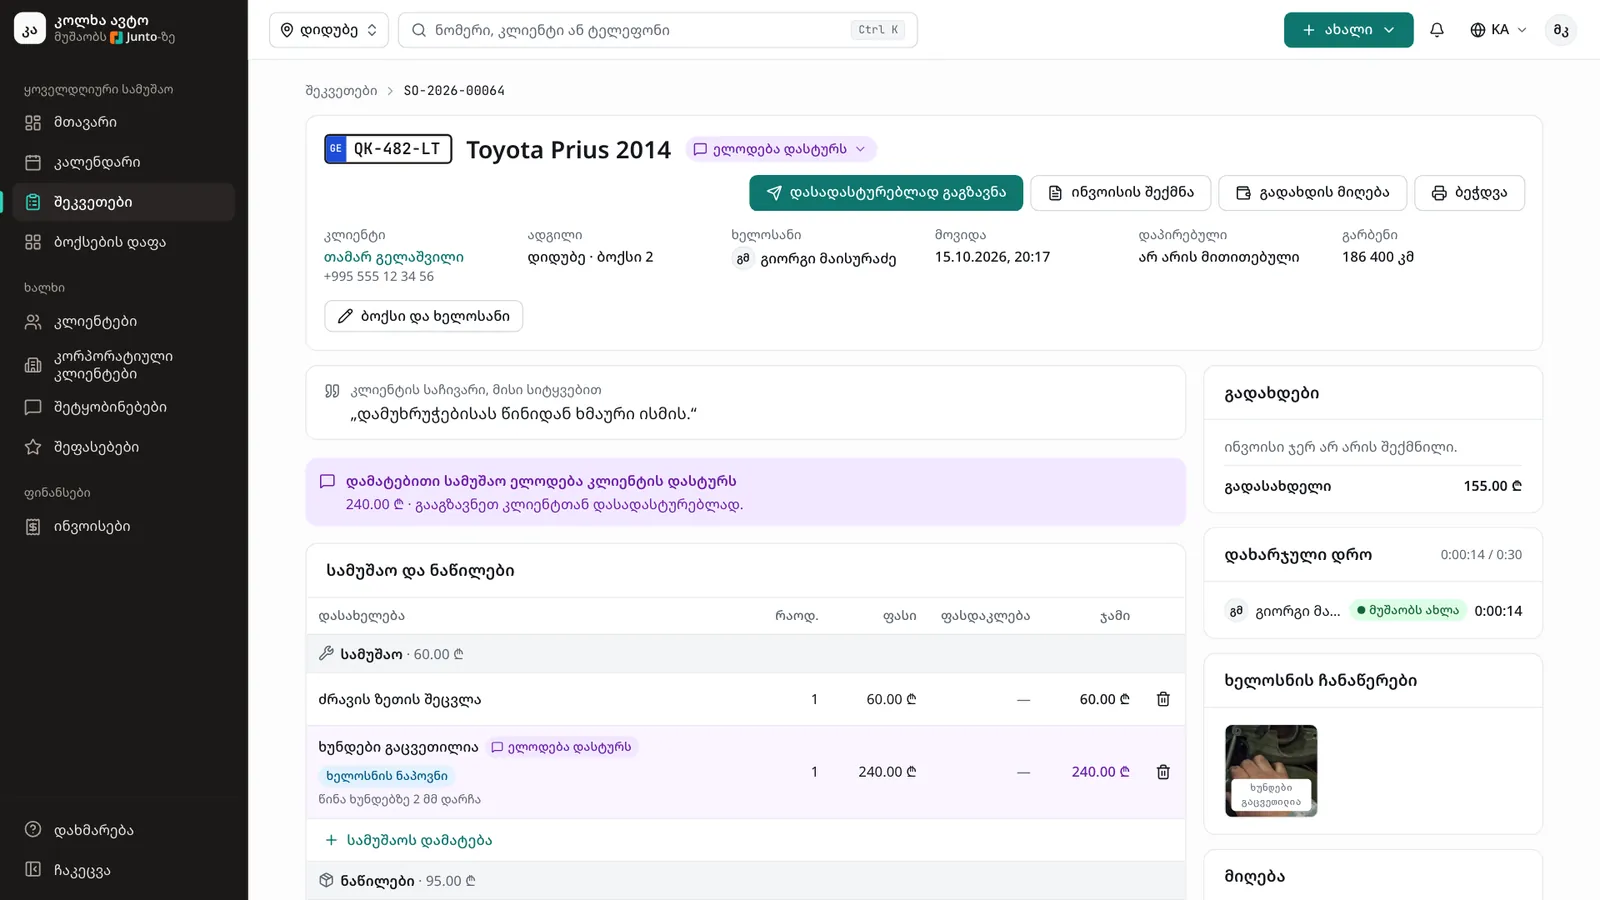
Task: Click ბოქსი და ხელოსანი edit button
Action: 423,316
